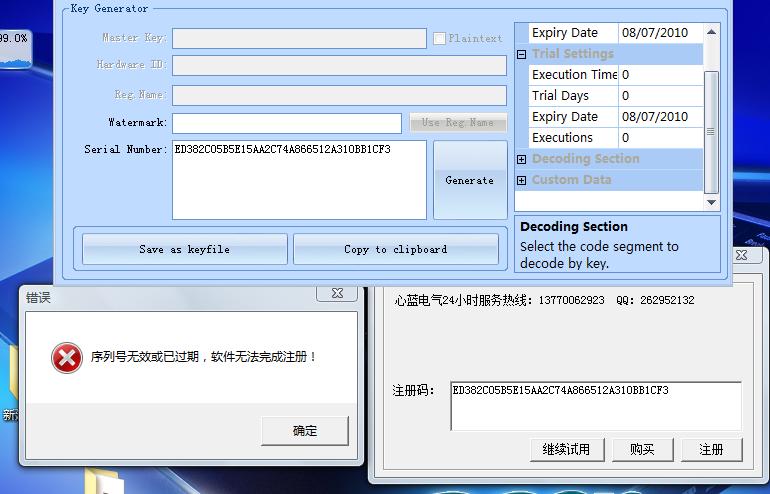Toggle the Plaintext checkbox
This screenshot has width=770, height=494.
tap(439, 38)
